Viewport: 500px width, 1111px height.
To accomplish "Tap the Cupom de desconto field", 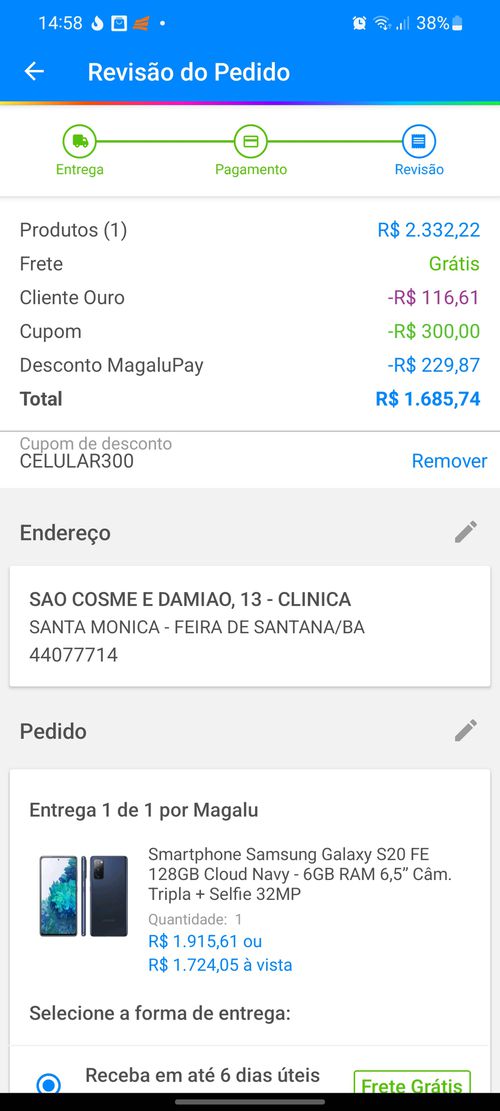I will [x=250, y=453].
